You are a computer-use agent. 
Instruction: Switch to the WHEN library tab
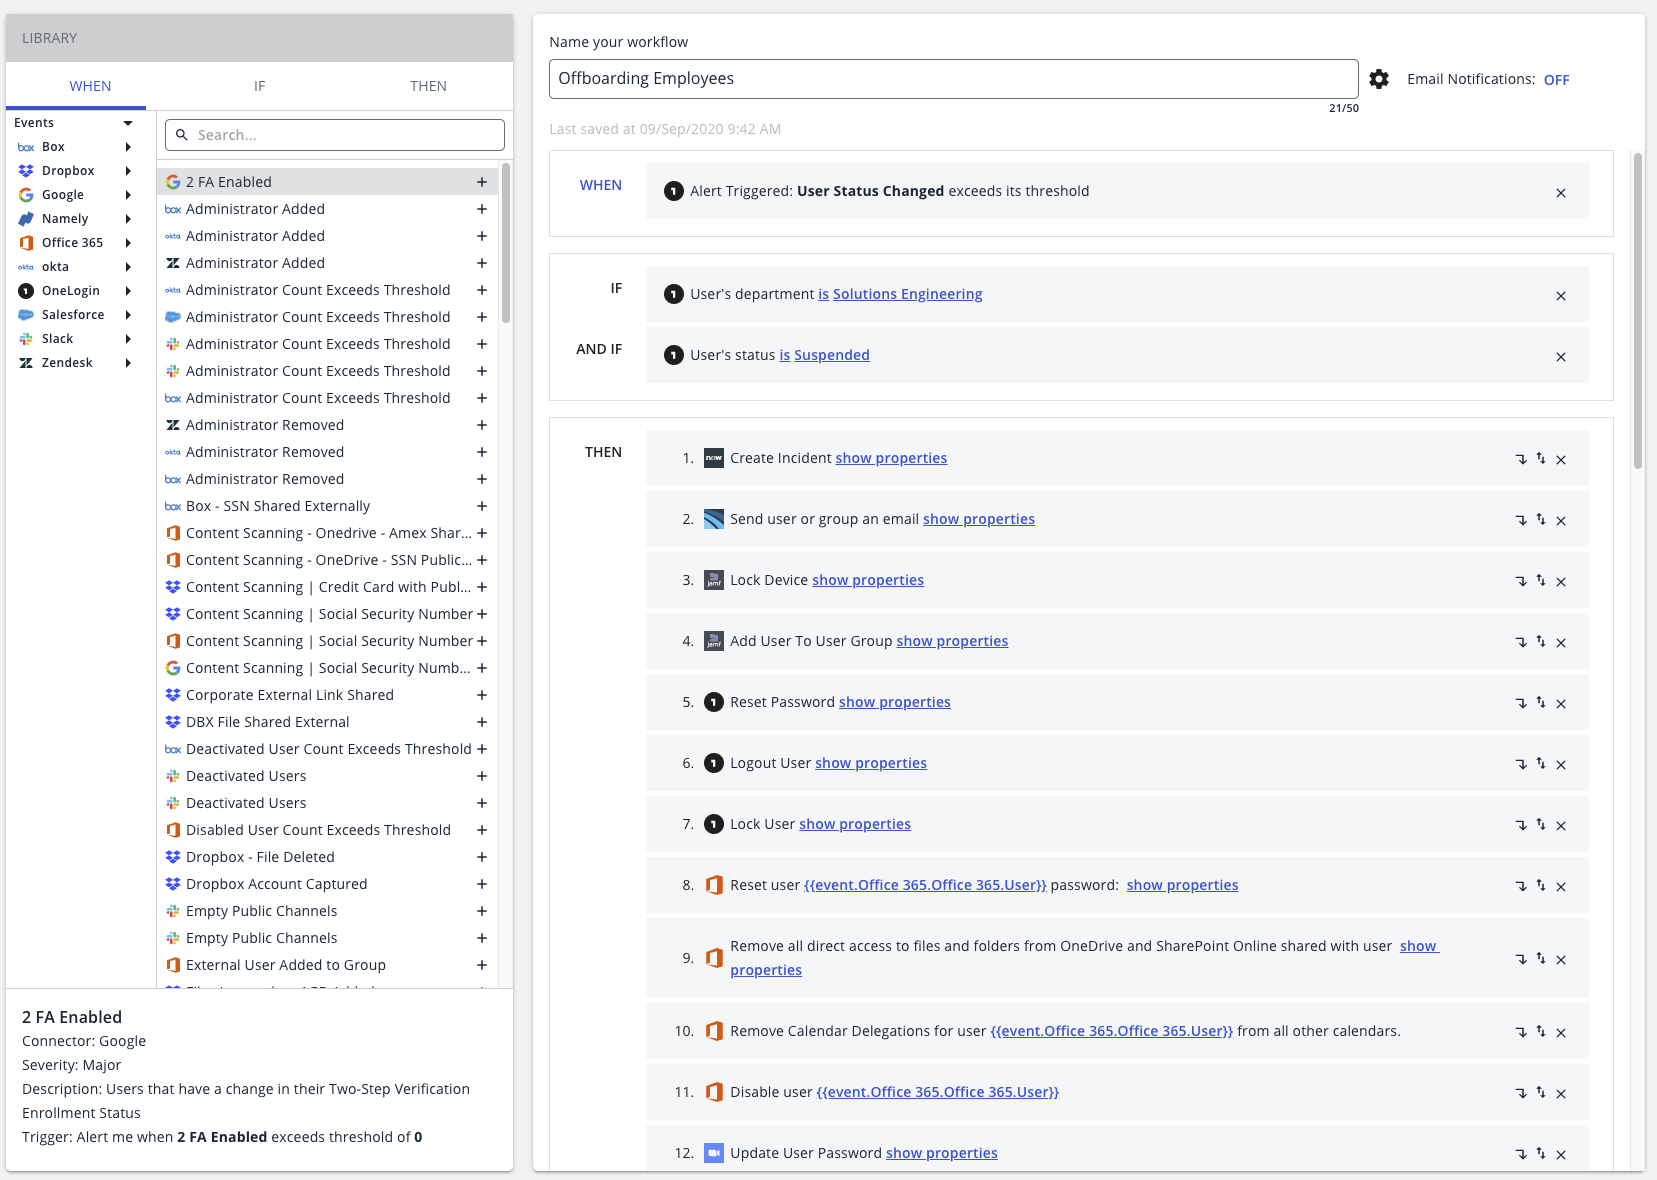pos(90,86)
